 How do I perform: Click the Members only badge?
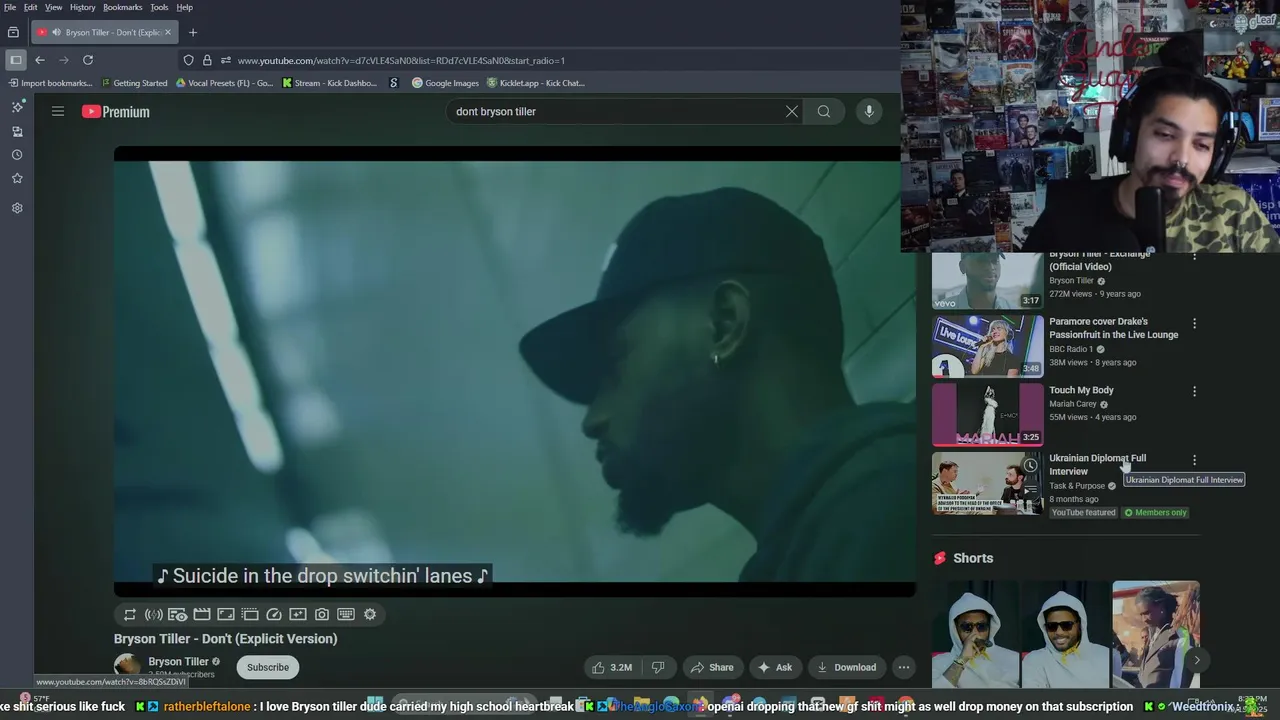(x=1156, y=512)
